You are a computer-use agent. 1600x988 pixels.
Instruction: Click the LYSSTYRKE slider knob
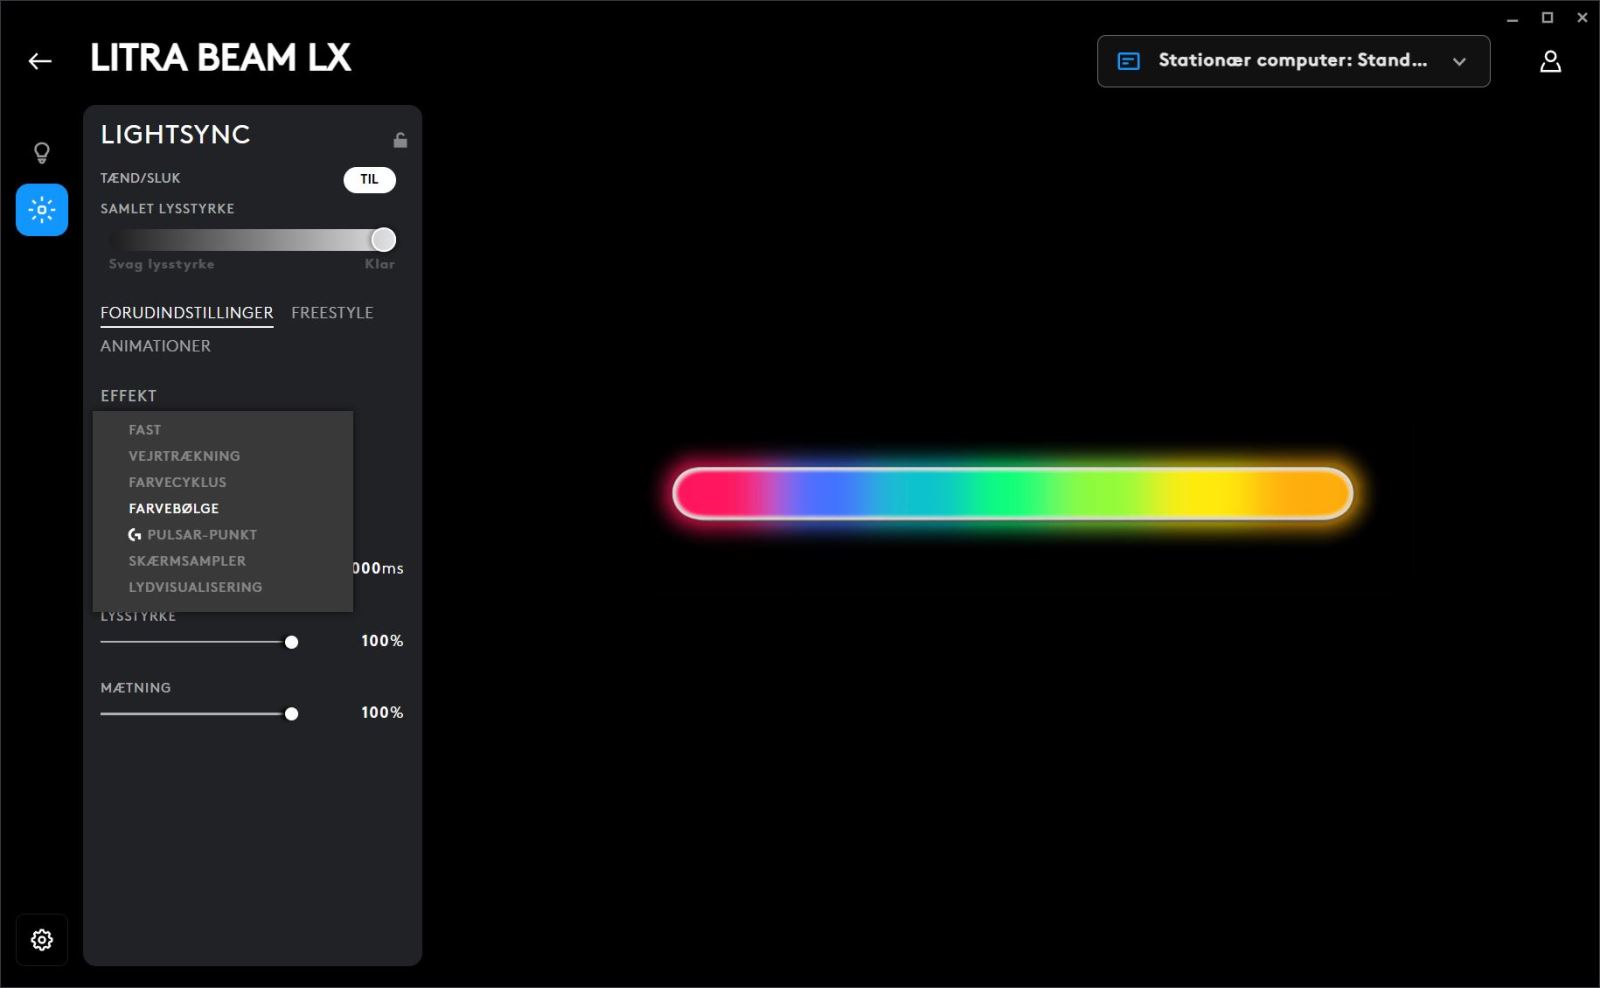[291, 642]
